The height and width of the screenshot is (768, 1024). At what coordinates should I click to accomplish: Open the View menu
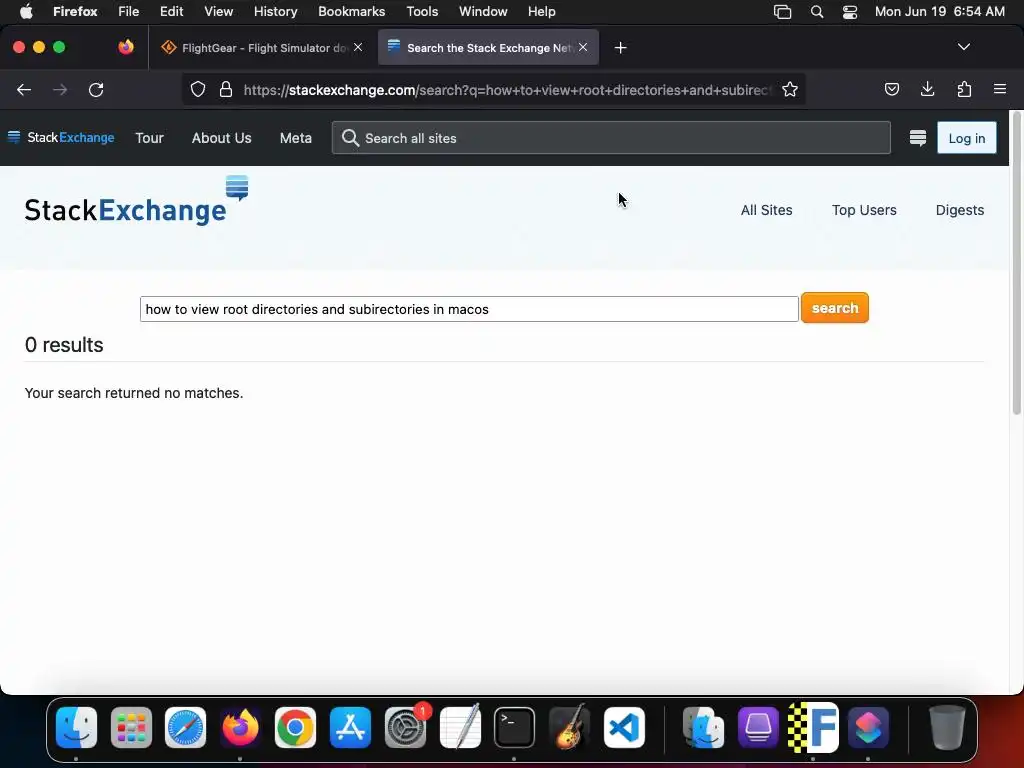tap(218, 11)
